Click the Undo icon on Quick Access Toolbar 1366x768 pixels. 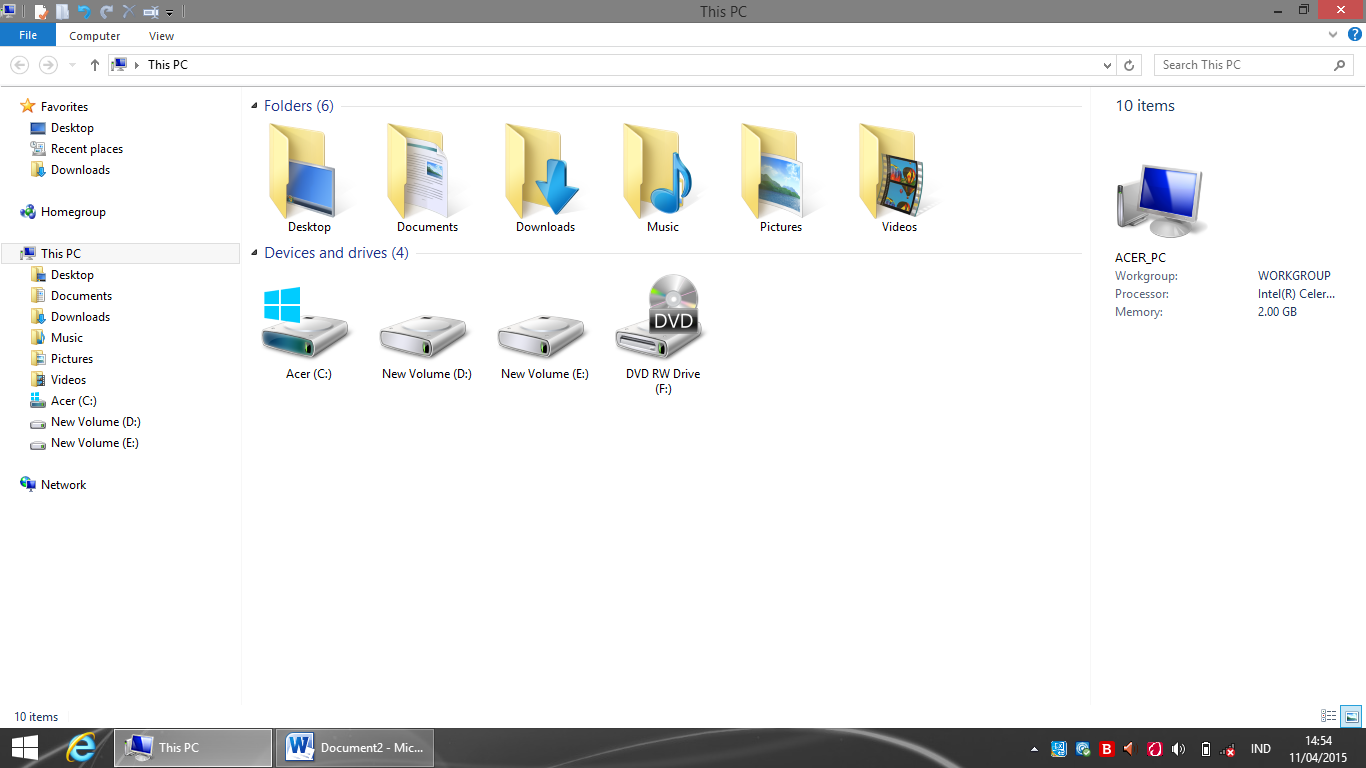(86, 12)
